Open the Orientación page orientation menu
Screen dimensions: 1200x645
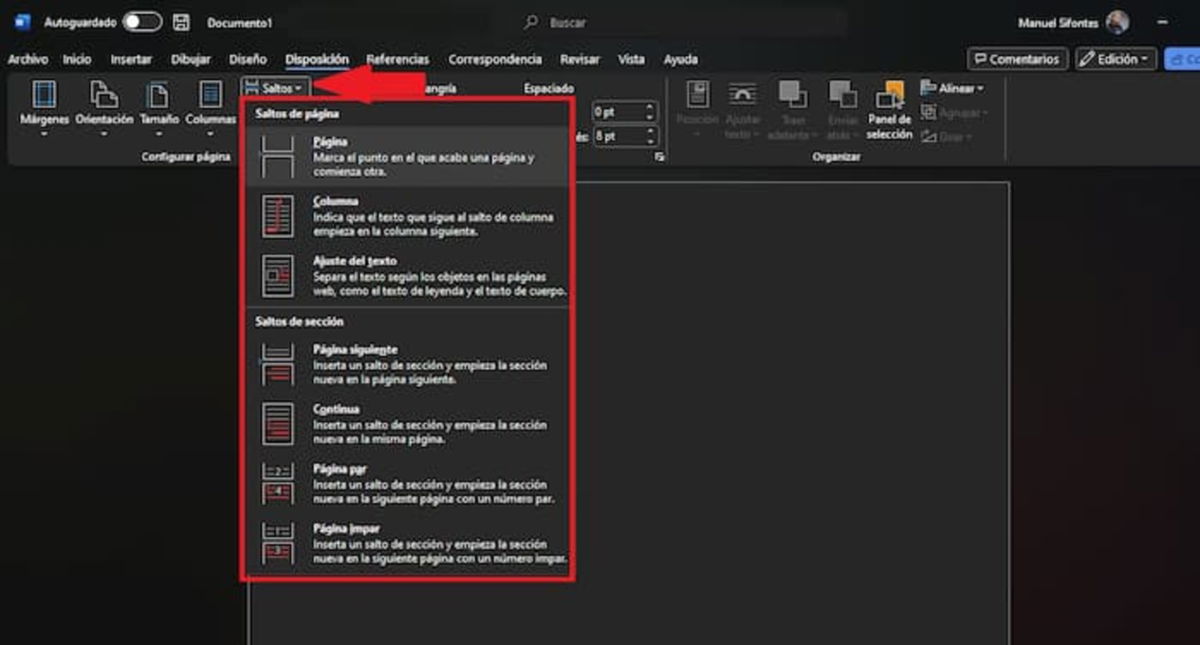tap(104, 107)
